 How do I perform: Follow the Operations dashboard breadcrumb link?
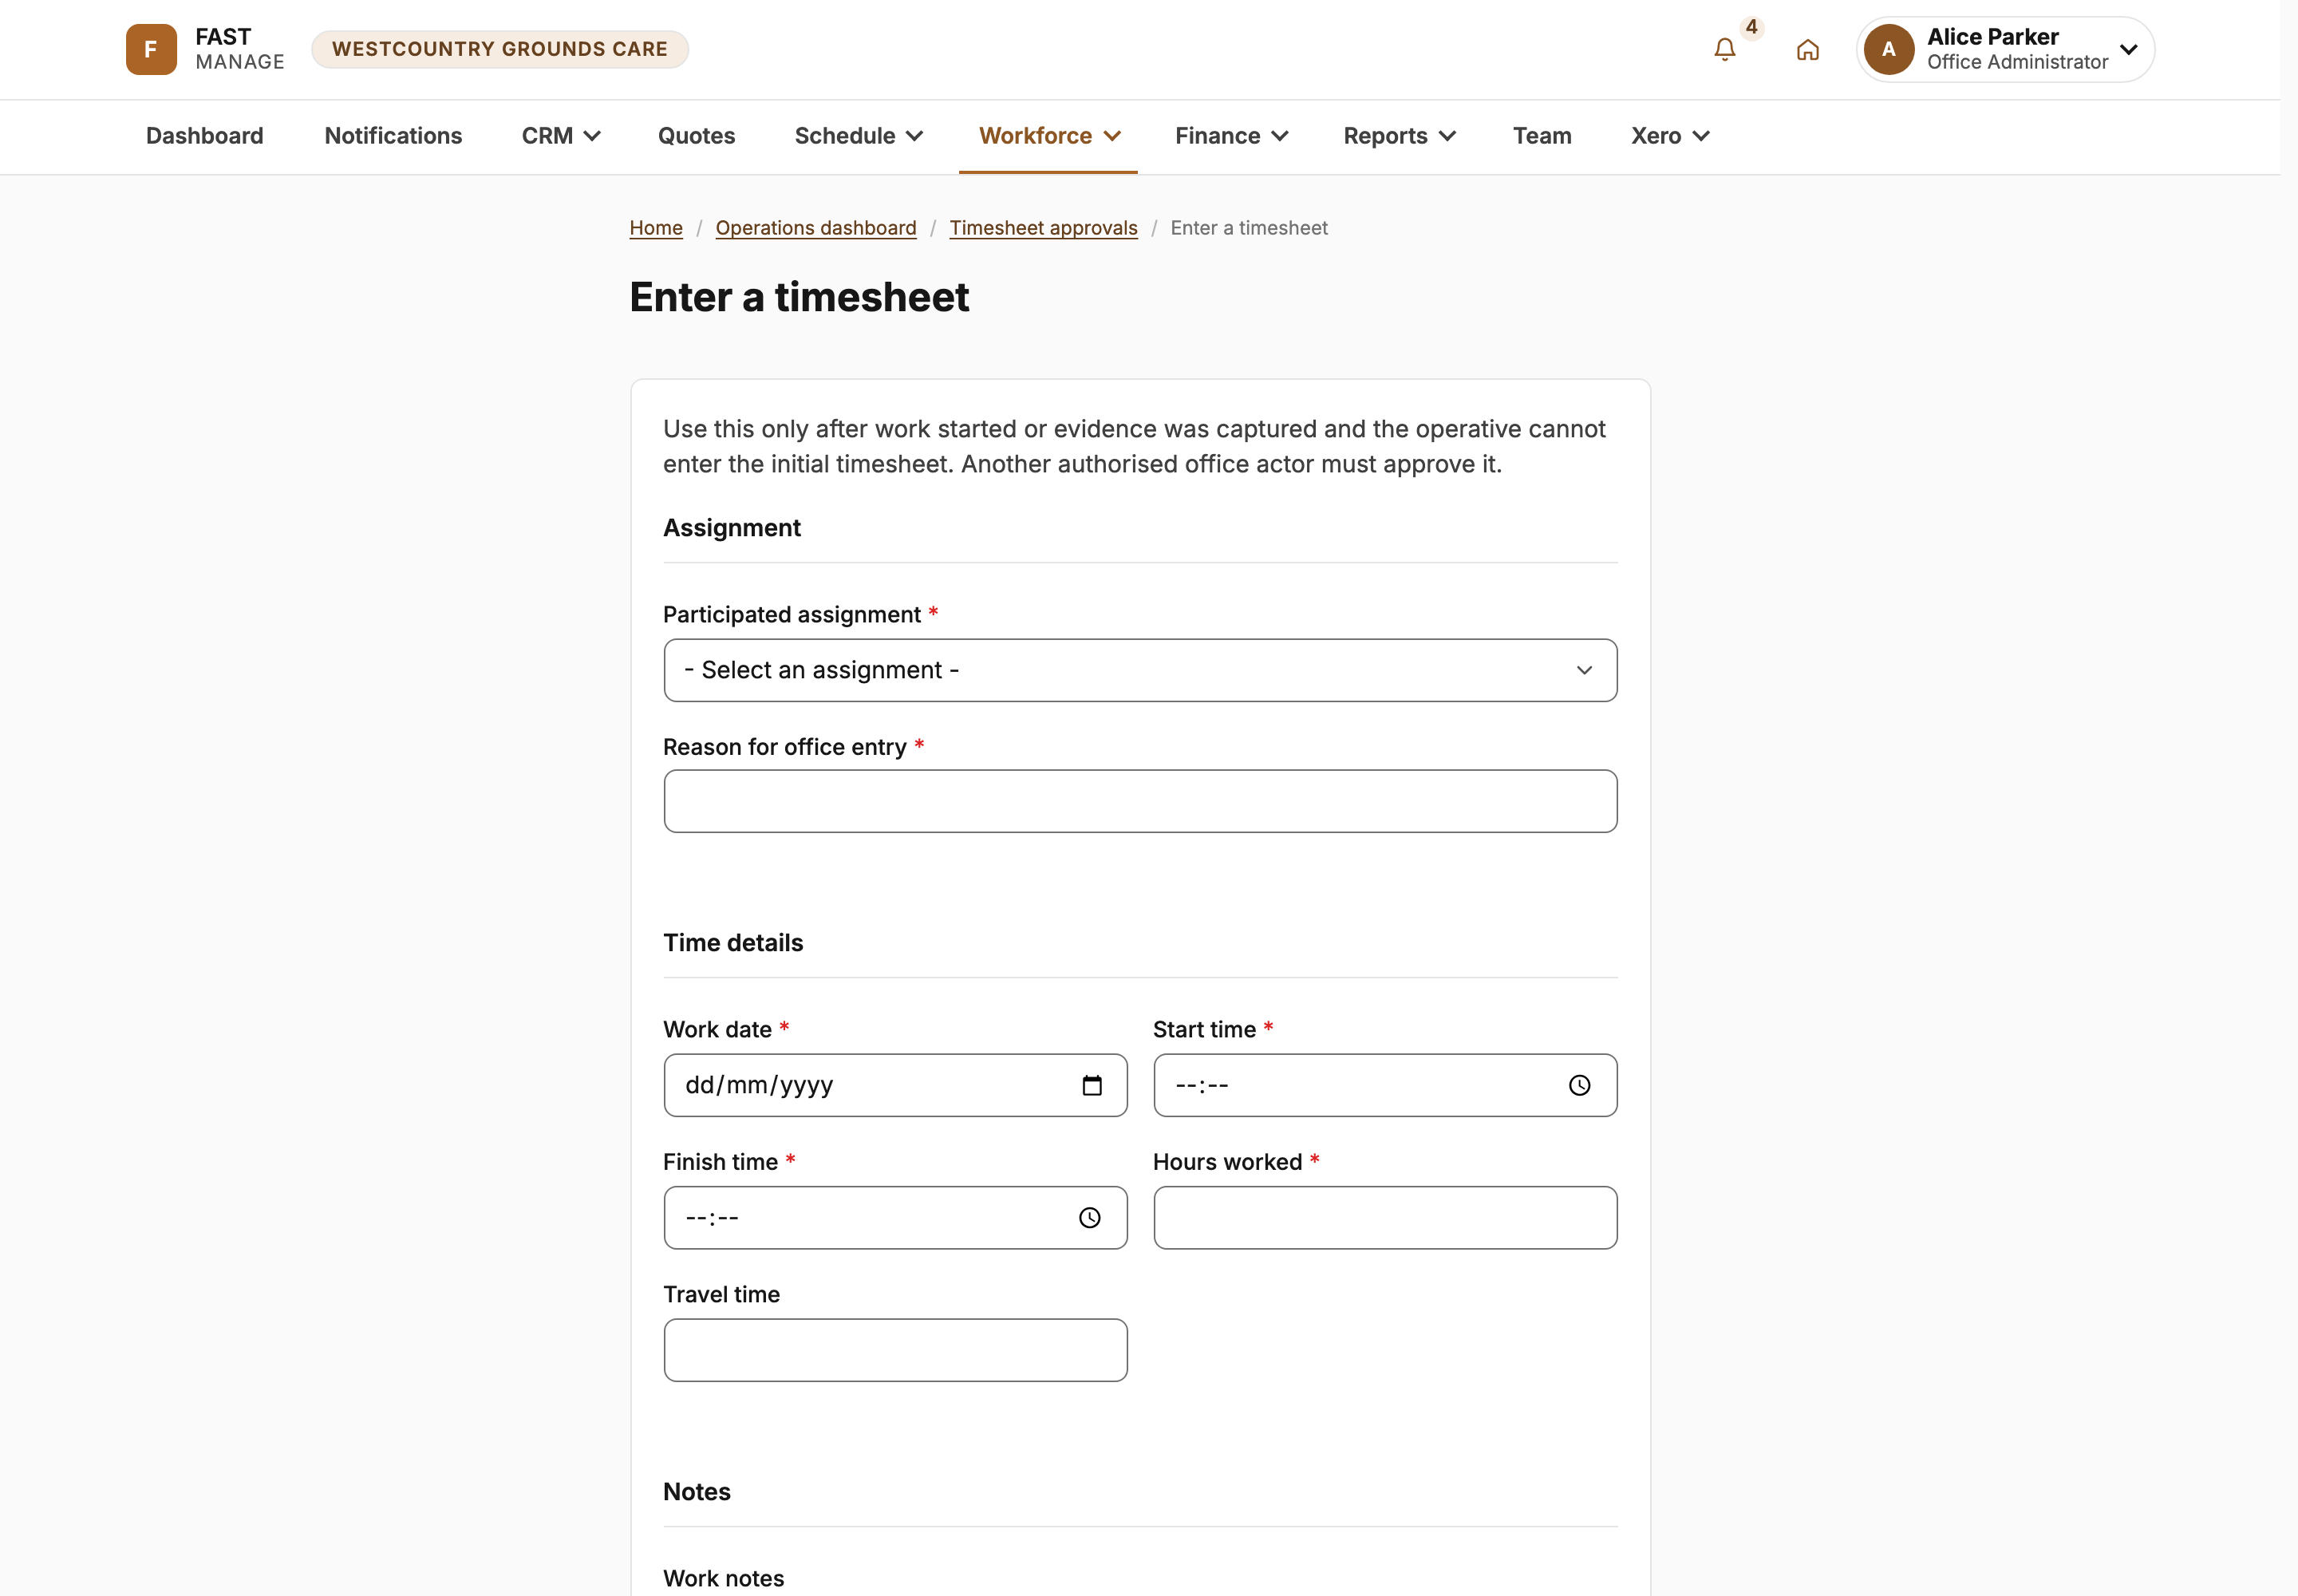coord(815,228)
